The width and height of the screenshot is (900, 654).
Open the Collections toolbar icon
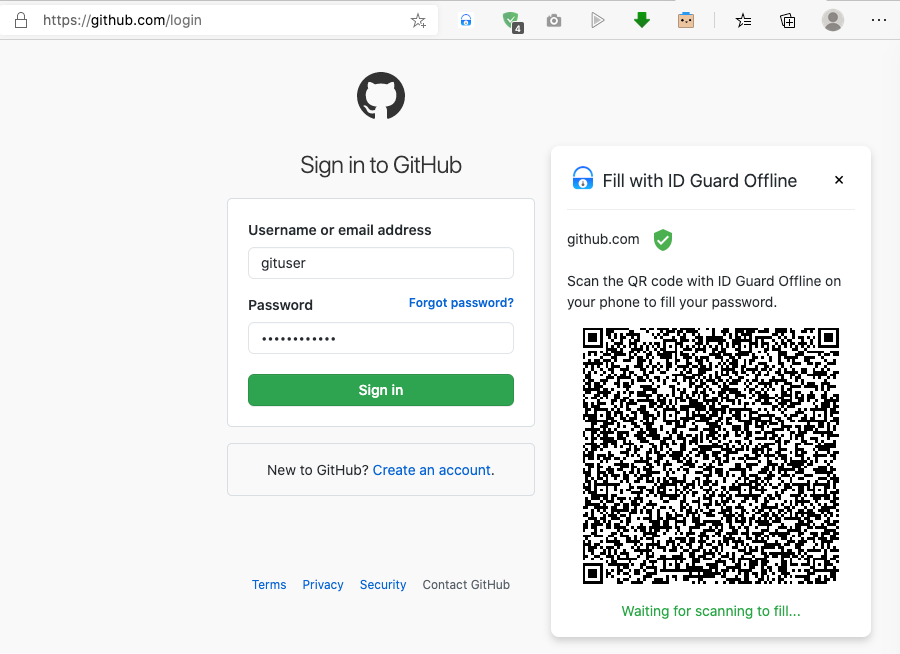[x=788, y=21]
